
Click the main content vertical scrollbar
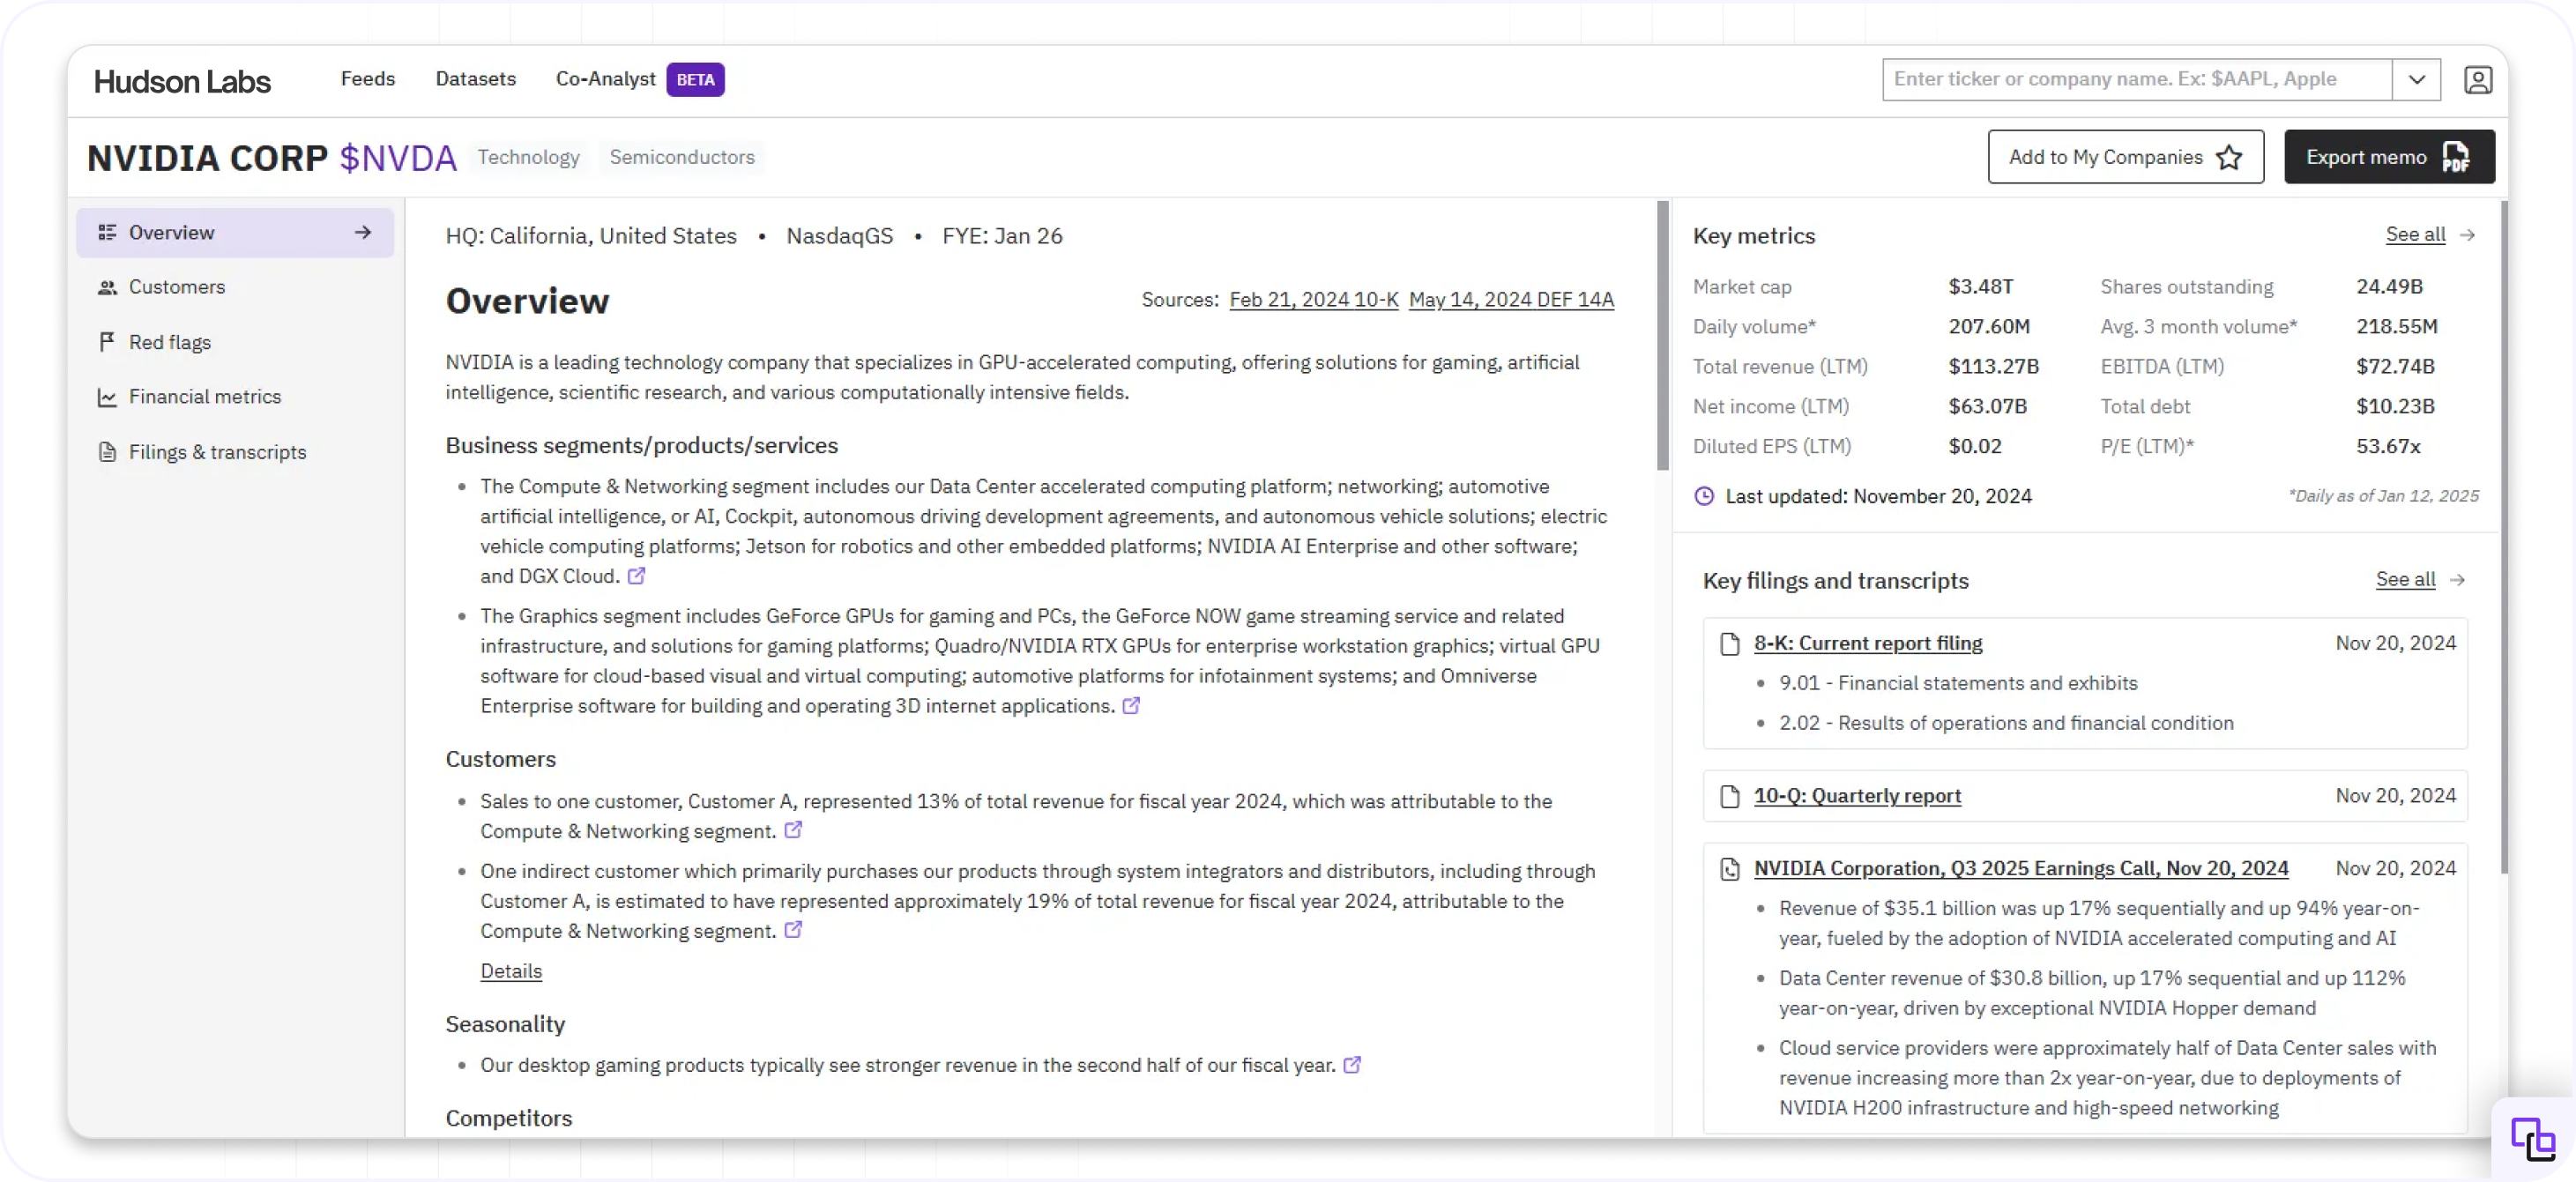(1663, 336)
